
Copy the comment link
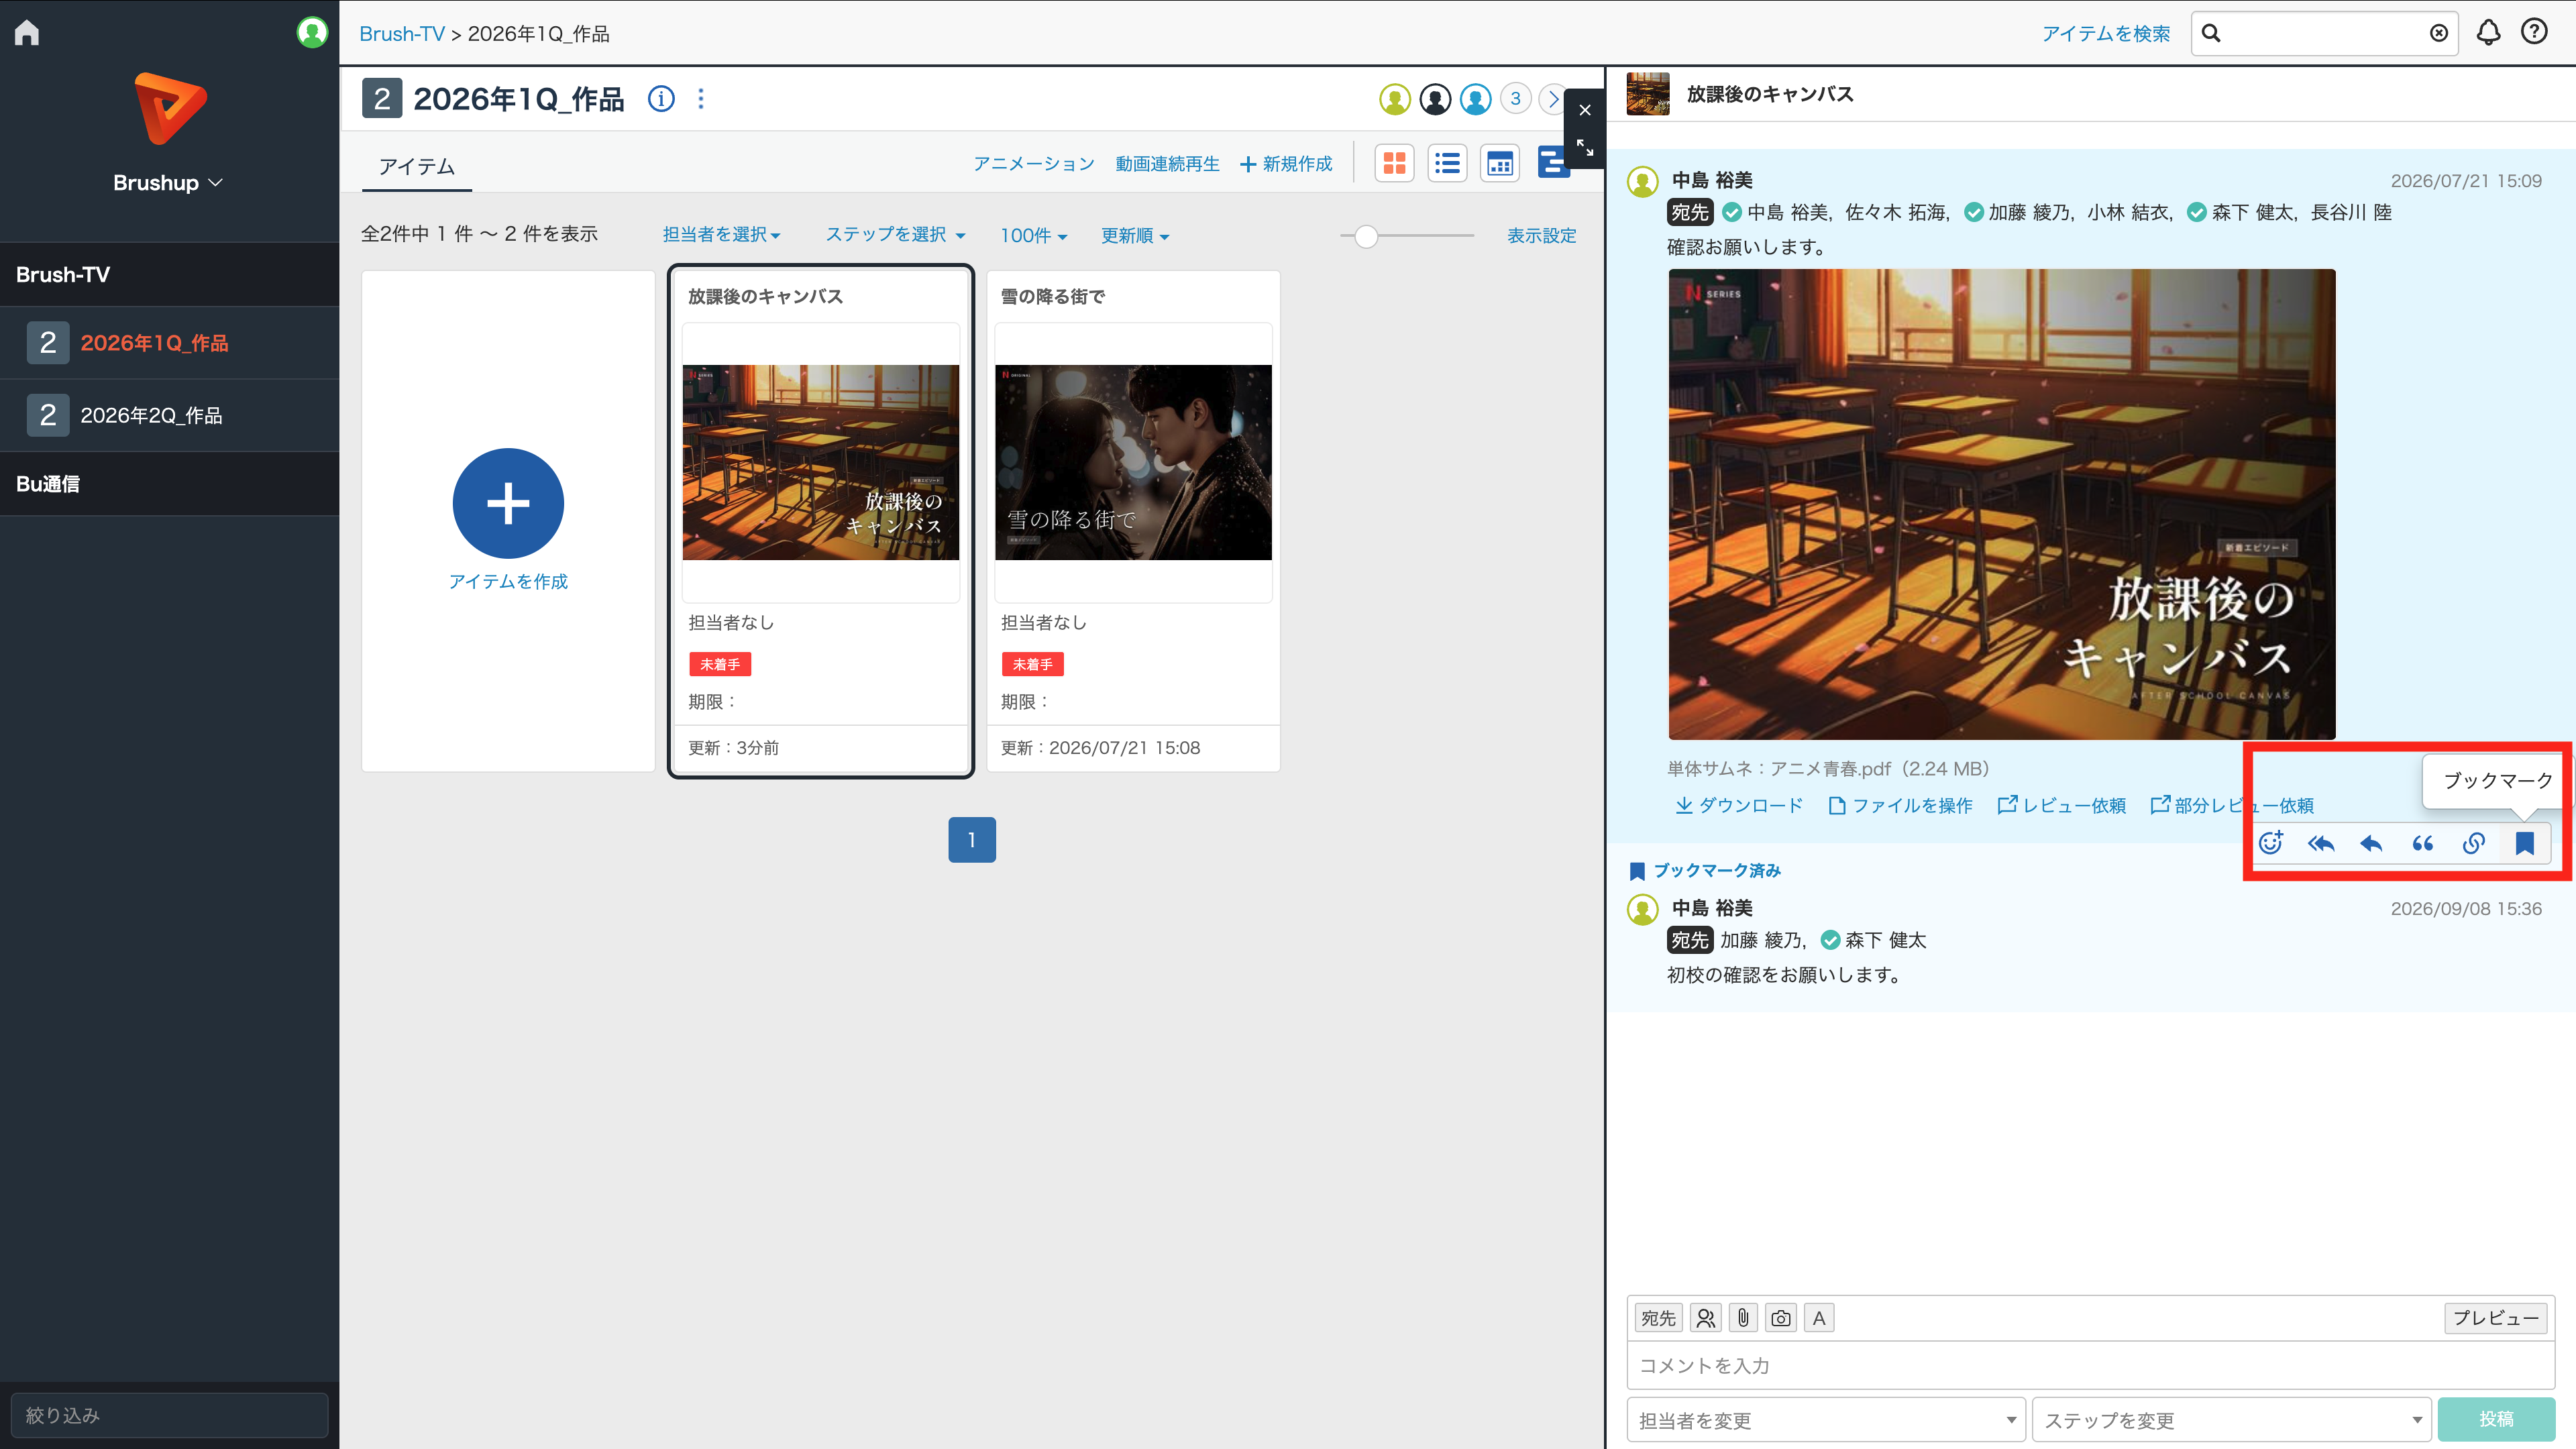pos(2473,844)
